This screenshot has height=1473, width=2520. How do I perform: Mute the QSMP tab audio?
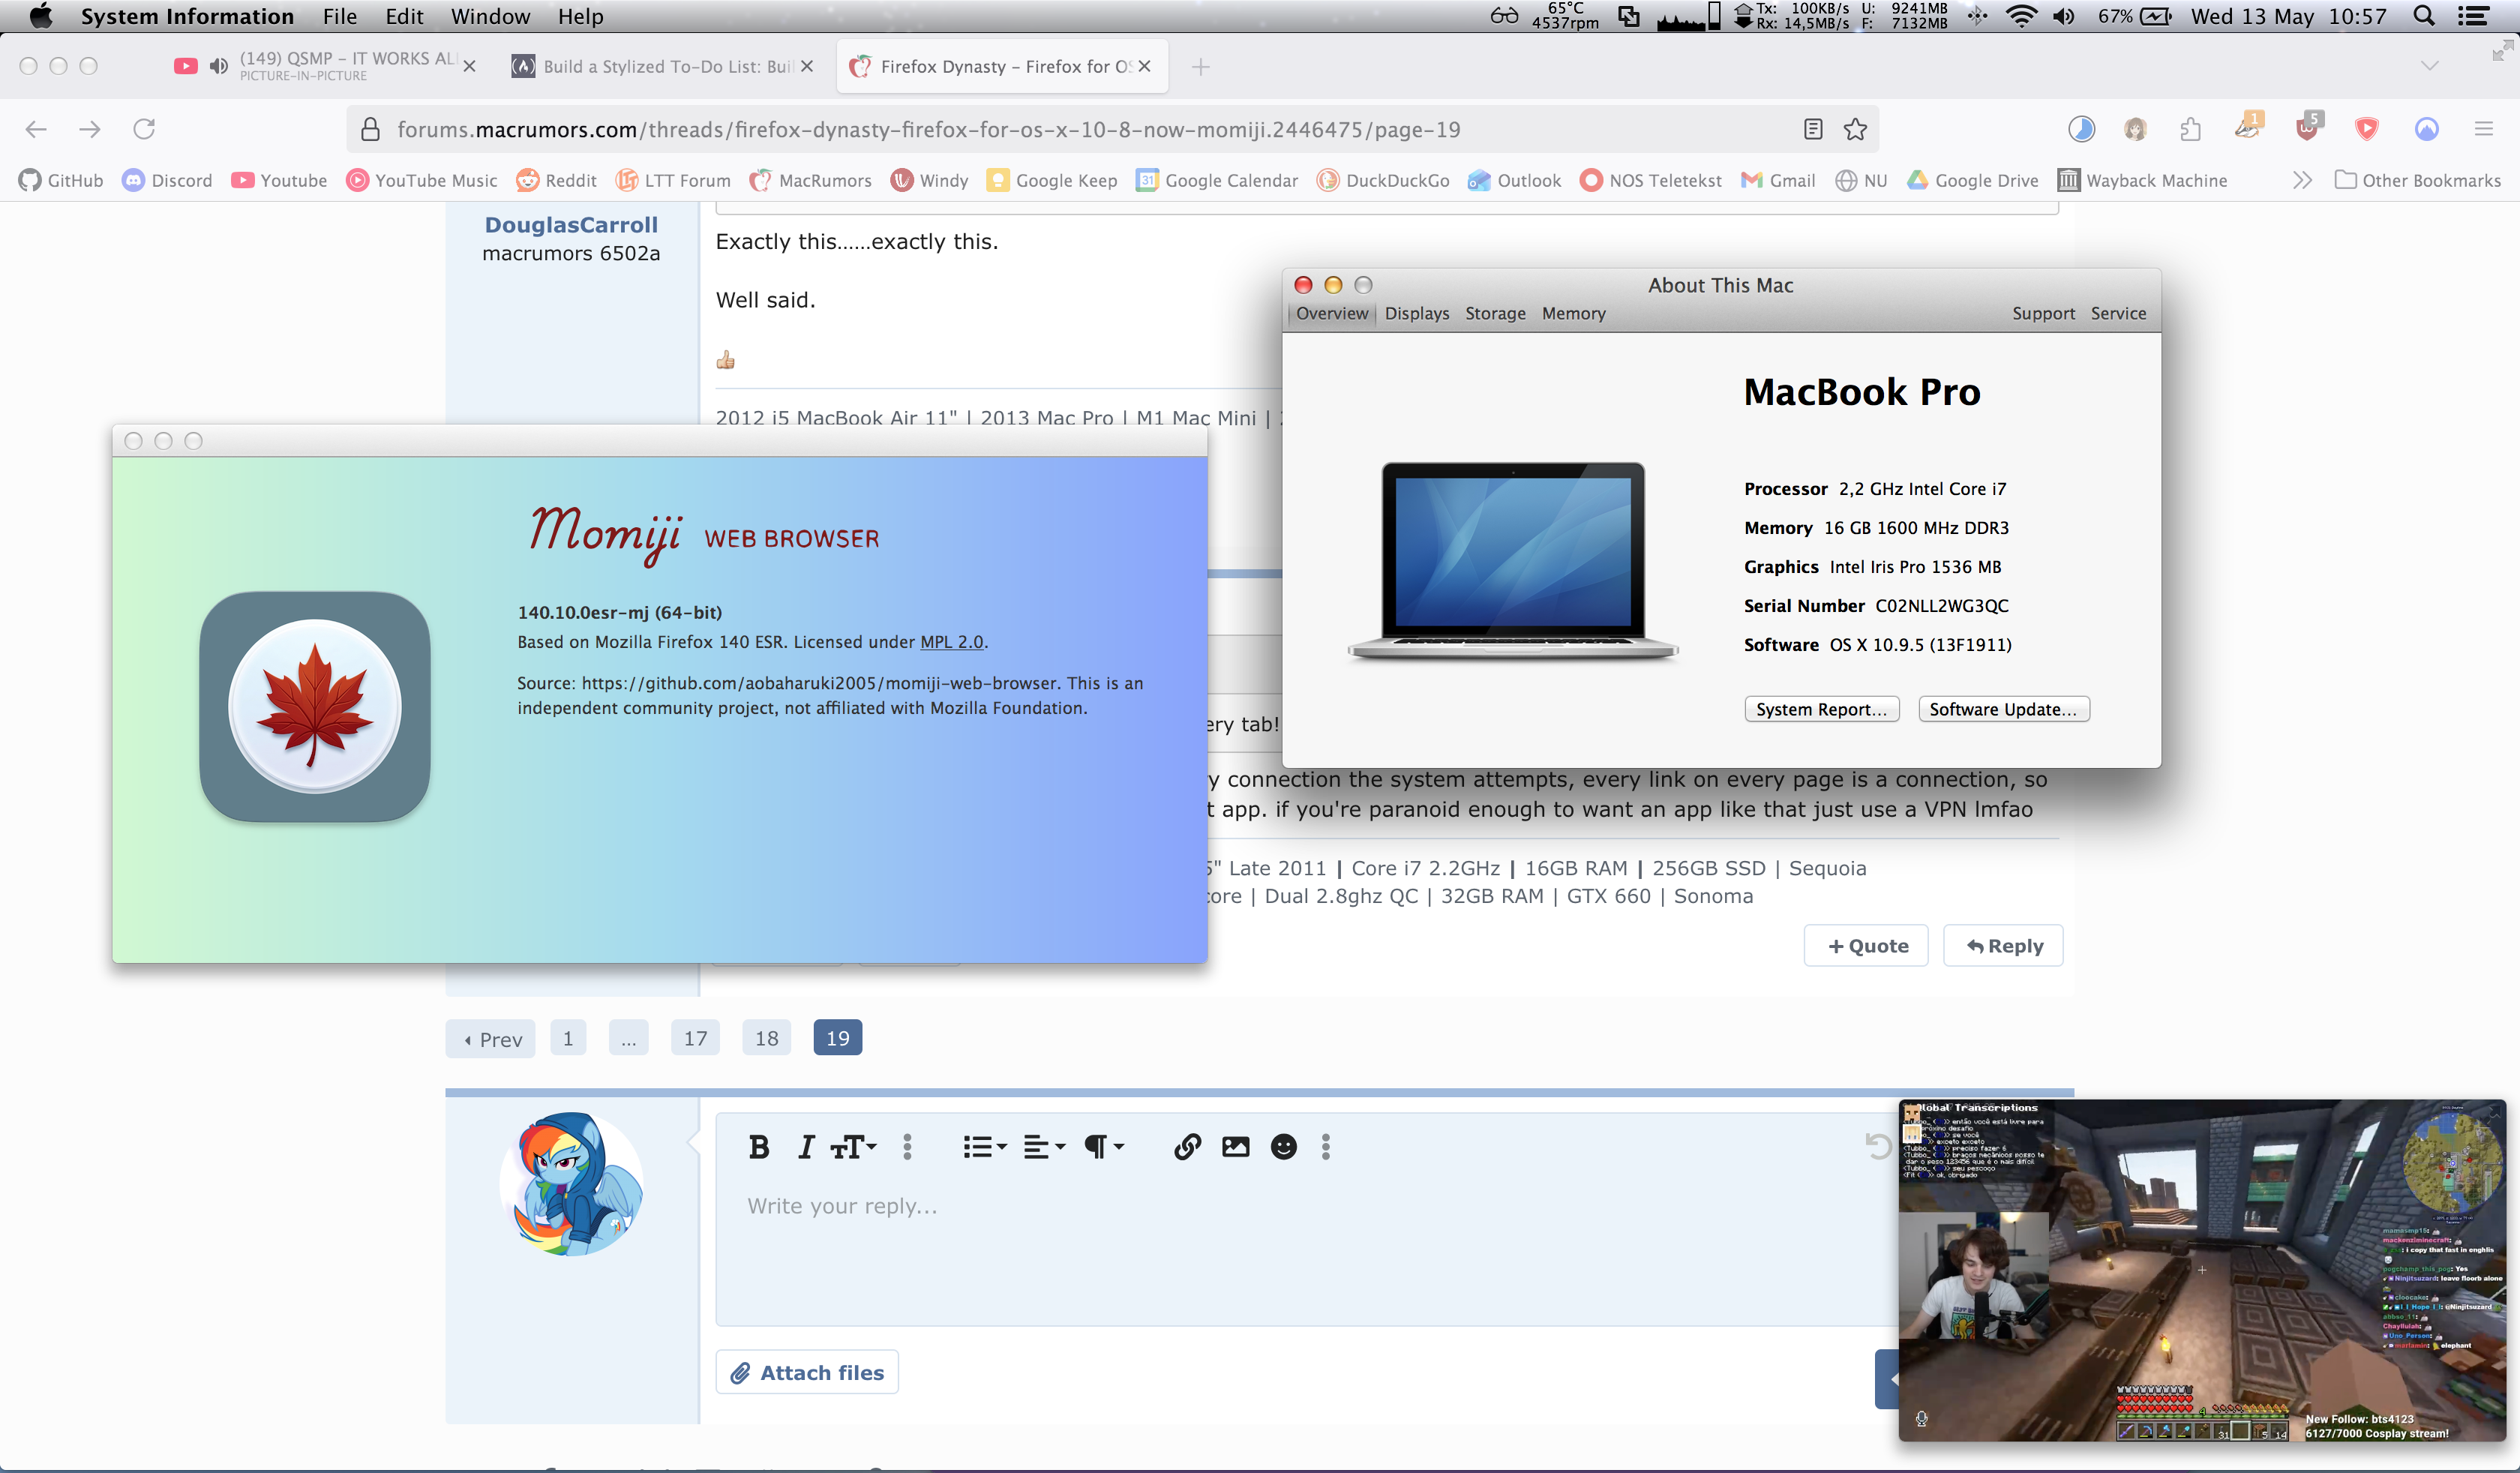click(x=218, y=66)
